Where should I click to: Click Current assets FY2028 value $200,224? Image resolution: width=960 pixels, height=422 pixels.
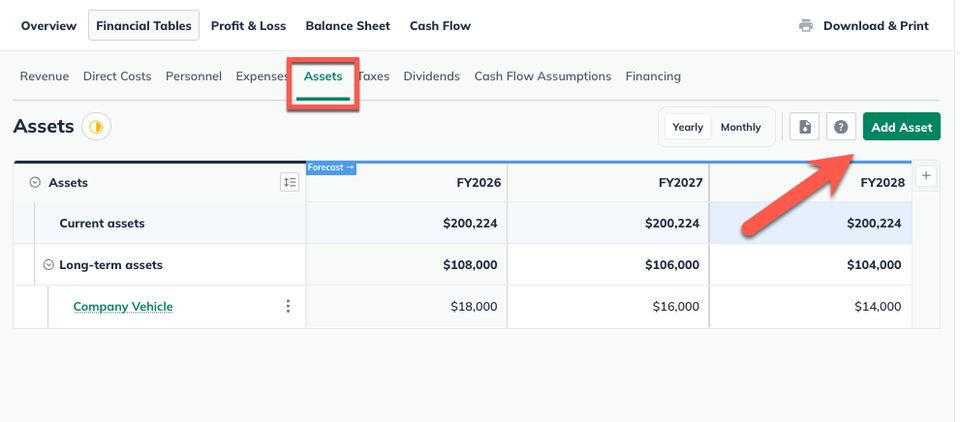click(x=874, y=224)
